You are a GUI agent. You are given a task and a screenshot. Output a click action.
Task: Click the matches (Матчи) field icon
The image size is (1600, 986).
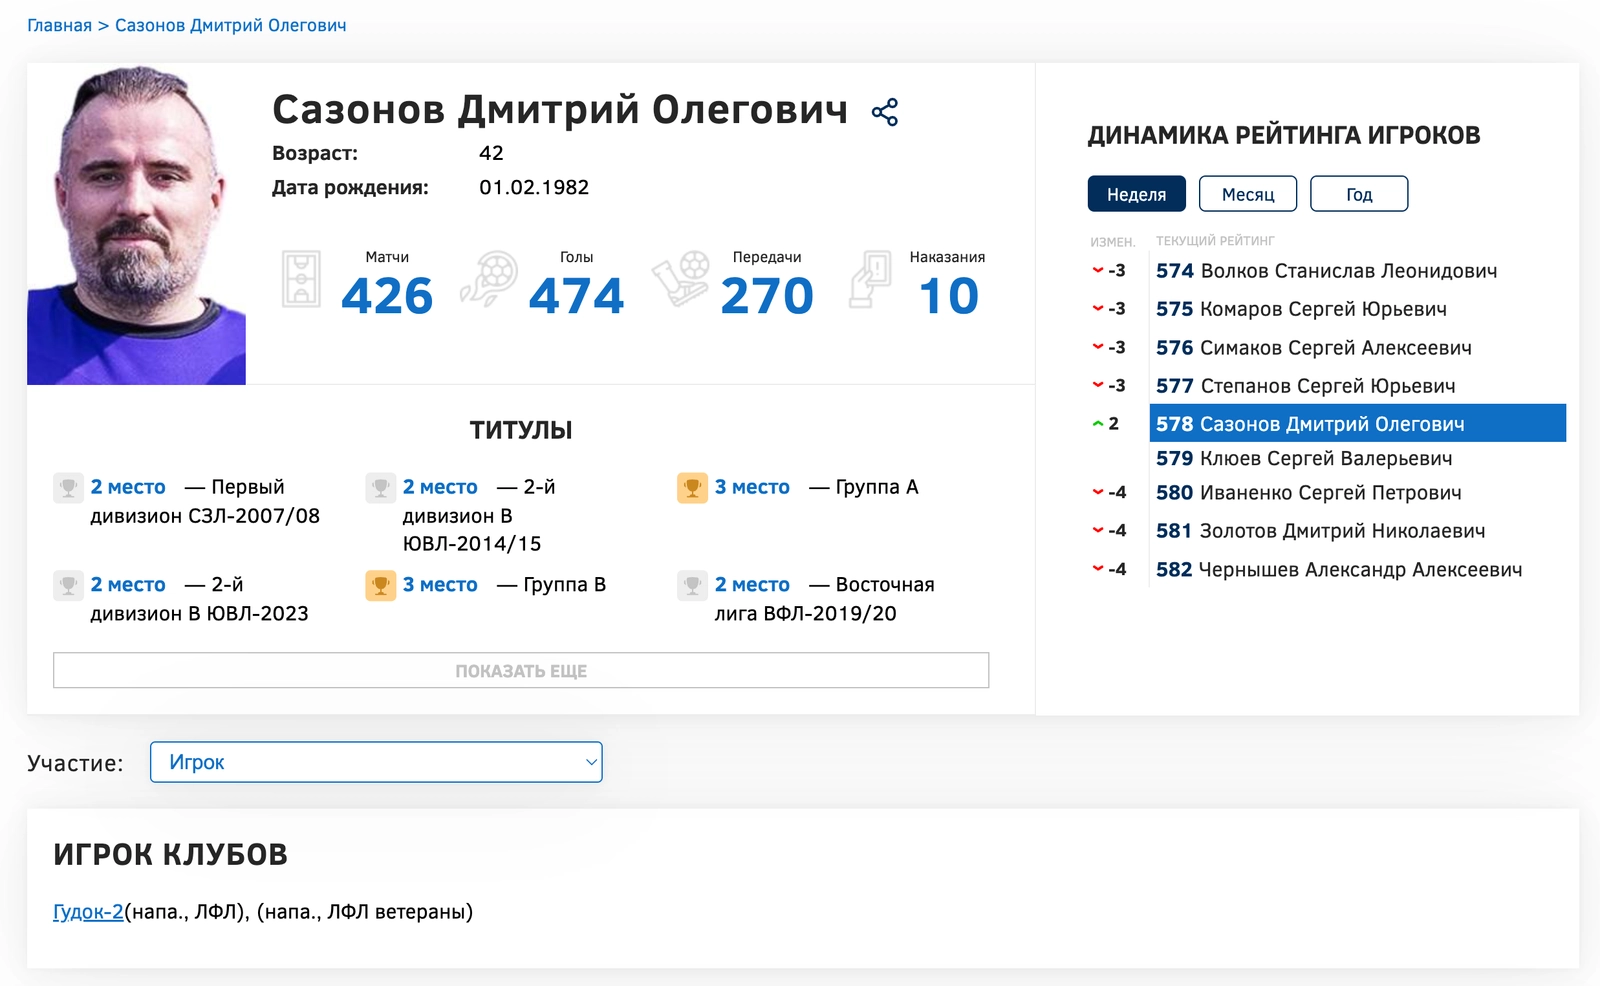coord(300,280)
